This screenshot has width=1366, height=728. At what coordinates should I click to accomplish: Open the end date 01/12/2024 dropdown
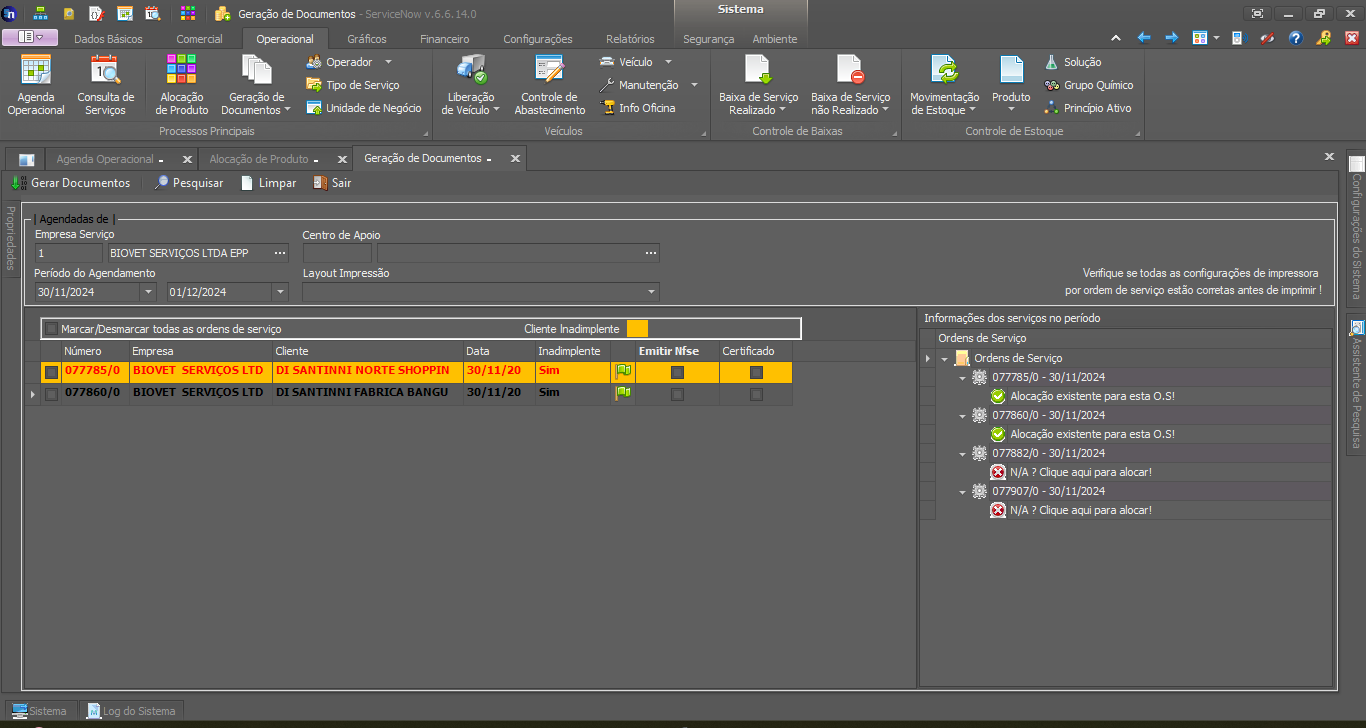tap(281, 292)
